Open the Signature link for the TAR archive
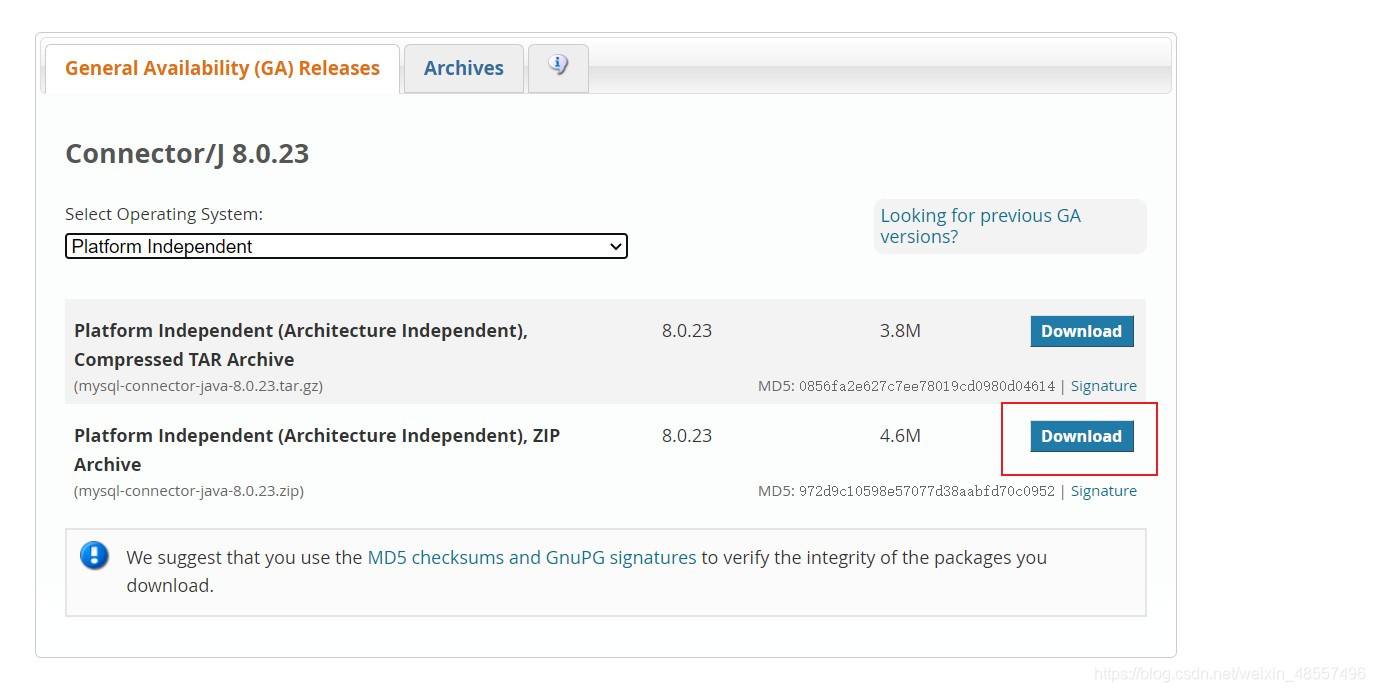Viewport: 1375px width, 692px height. click(1103, 385)
